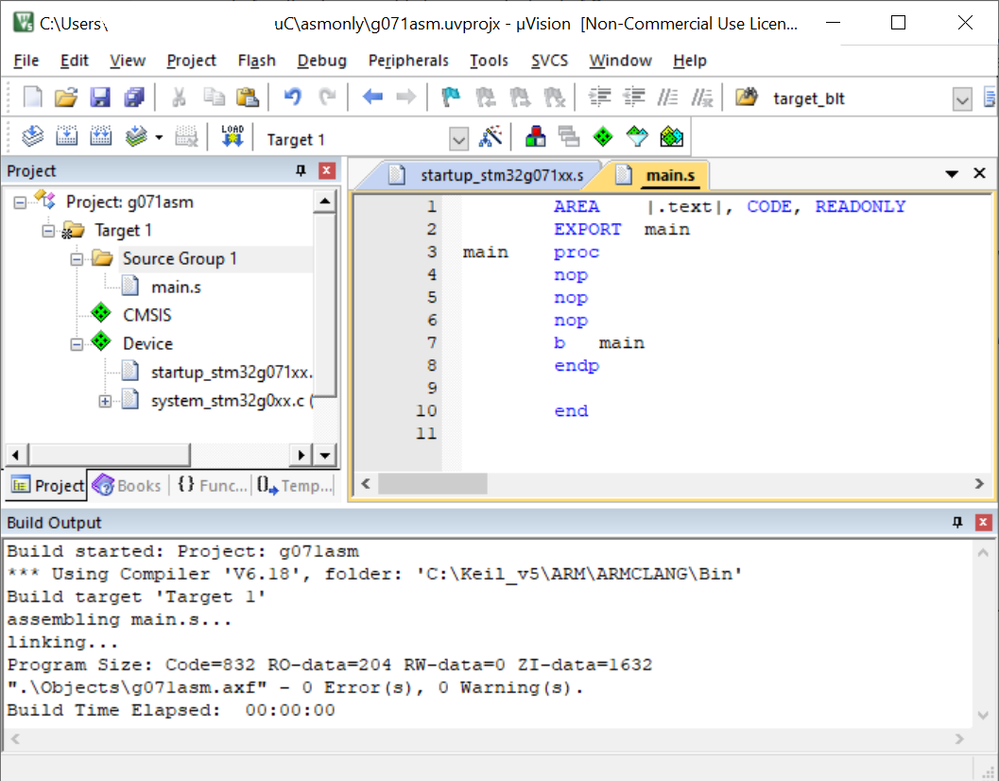Toggle the Build Output panel pin
Image resolution: width=999 pixels, height=781 pixels.
coord(957,522)
